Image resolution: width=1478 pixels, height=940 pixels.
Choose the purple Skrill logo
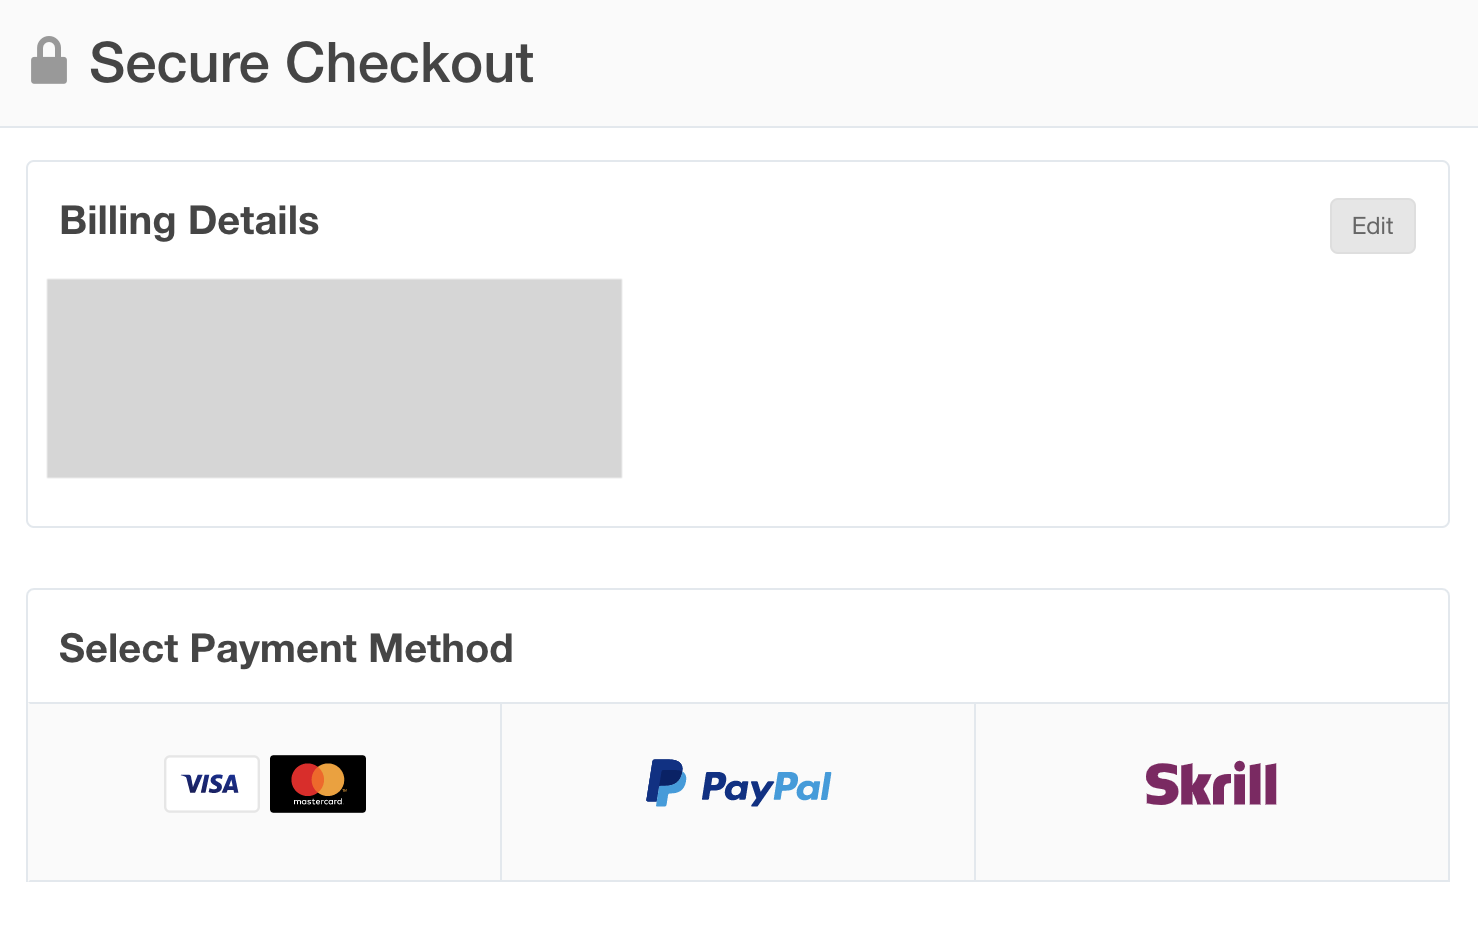[1211, 784]
